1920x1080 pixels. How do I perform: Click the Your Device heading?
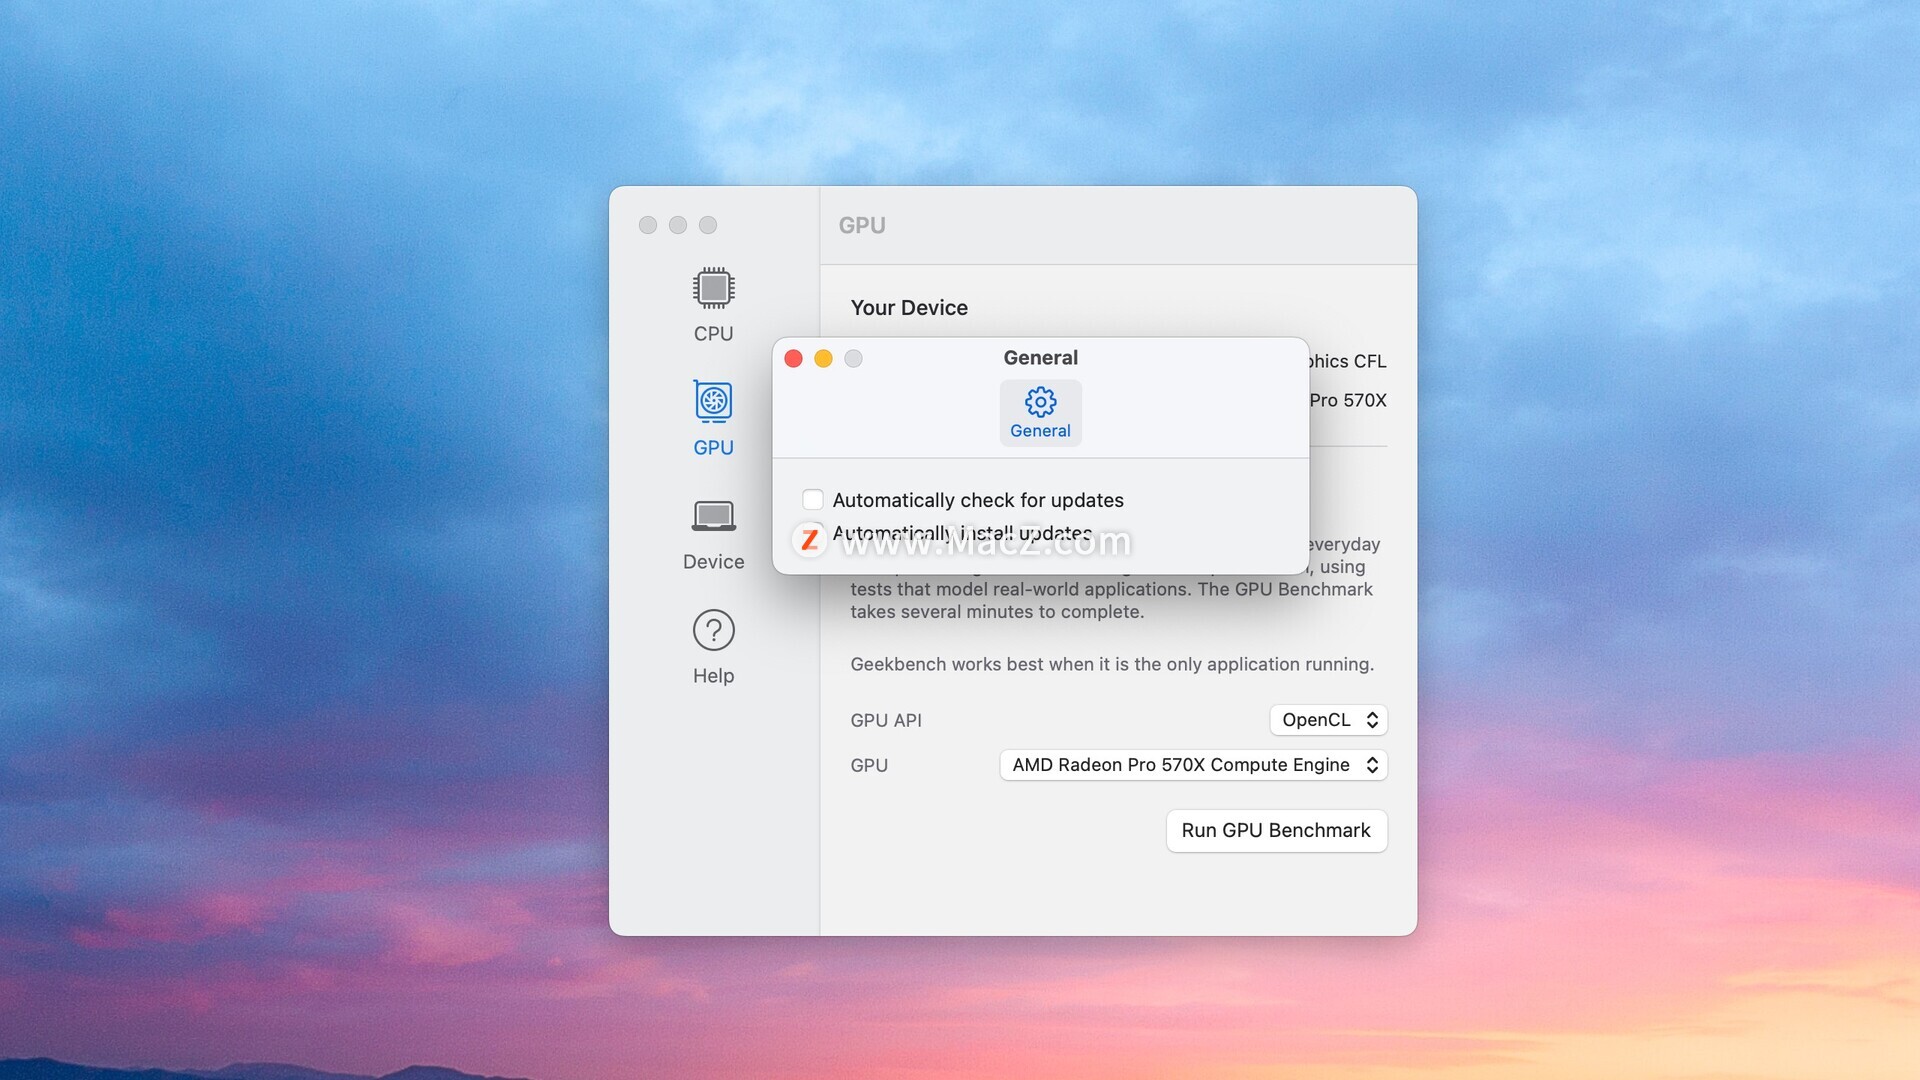[909, 308]
